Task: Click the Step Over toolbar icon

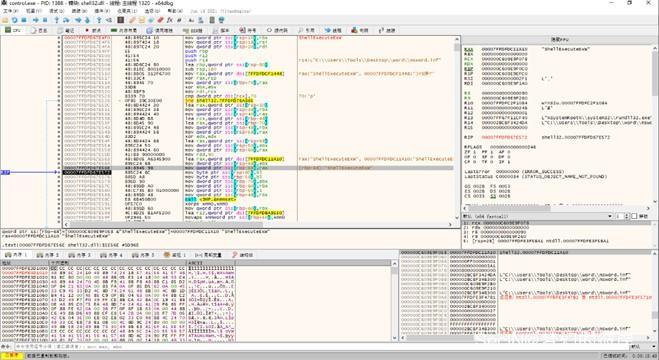Action: [x=66, y=20]
